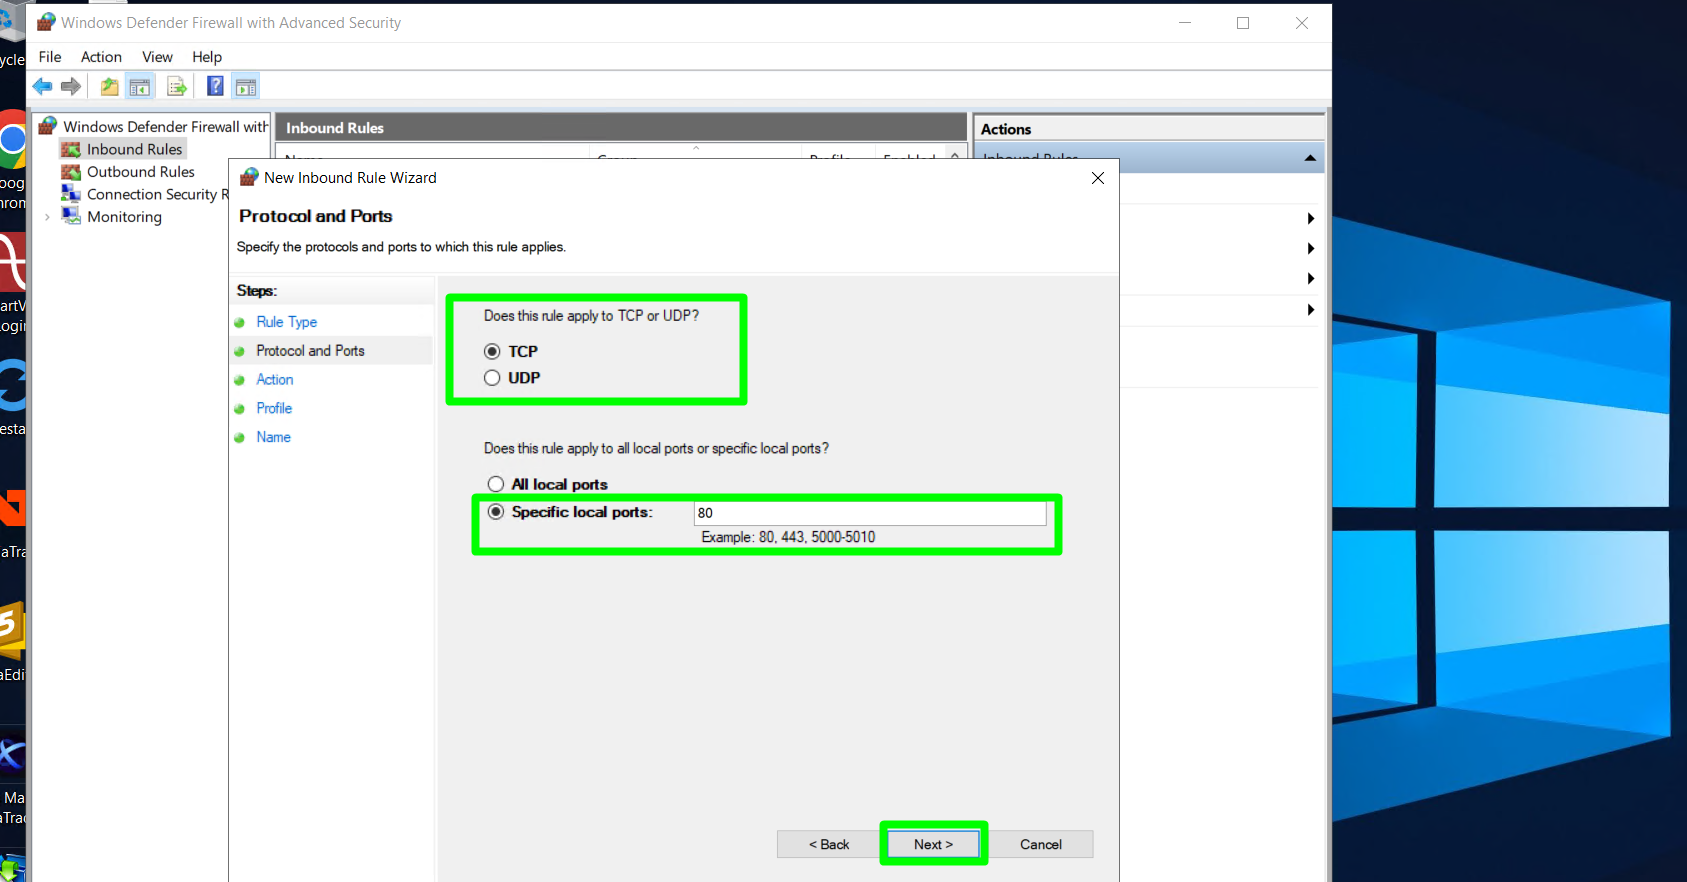Select the TCP radio button
The image size is (1687, 882).
click(x=492, y=351)
